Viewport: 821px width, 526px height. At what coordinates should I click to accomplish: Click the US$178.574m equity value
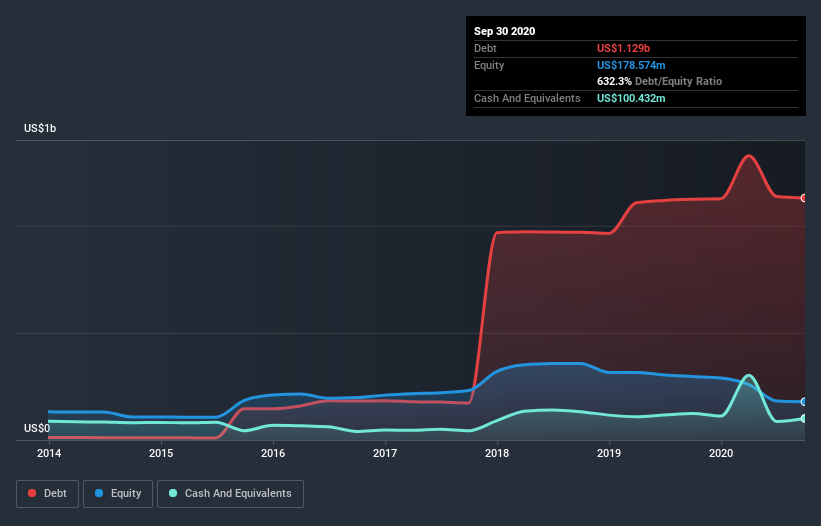coord(631,65)
